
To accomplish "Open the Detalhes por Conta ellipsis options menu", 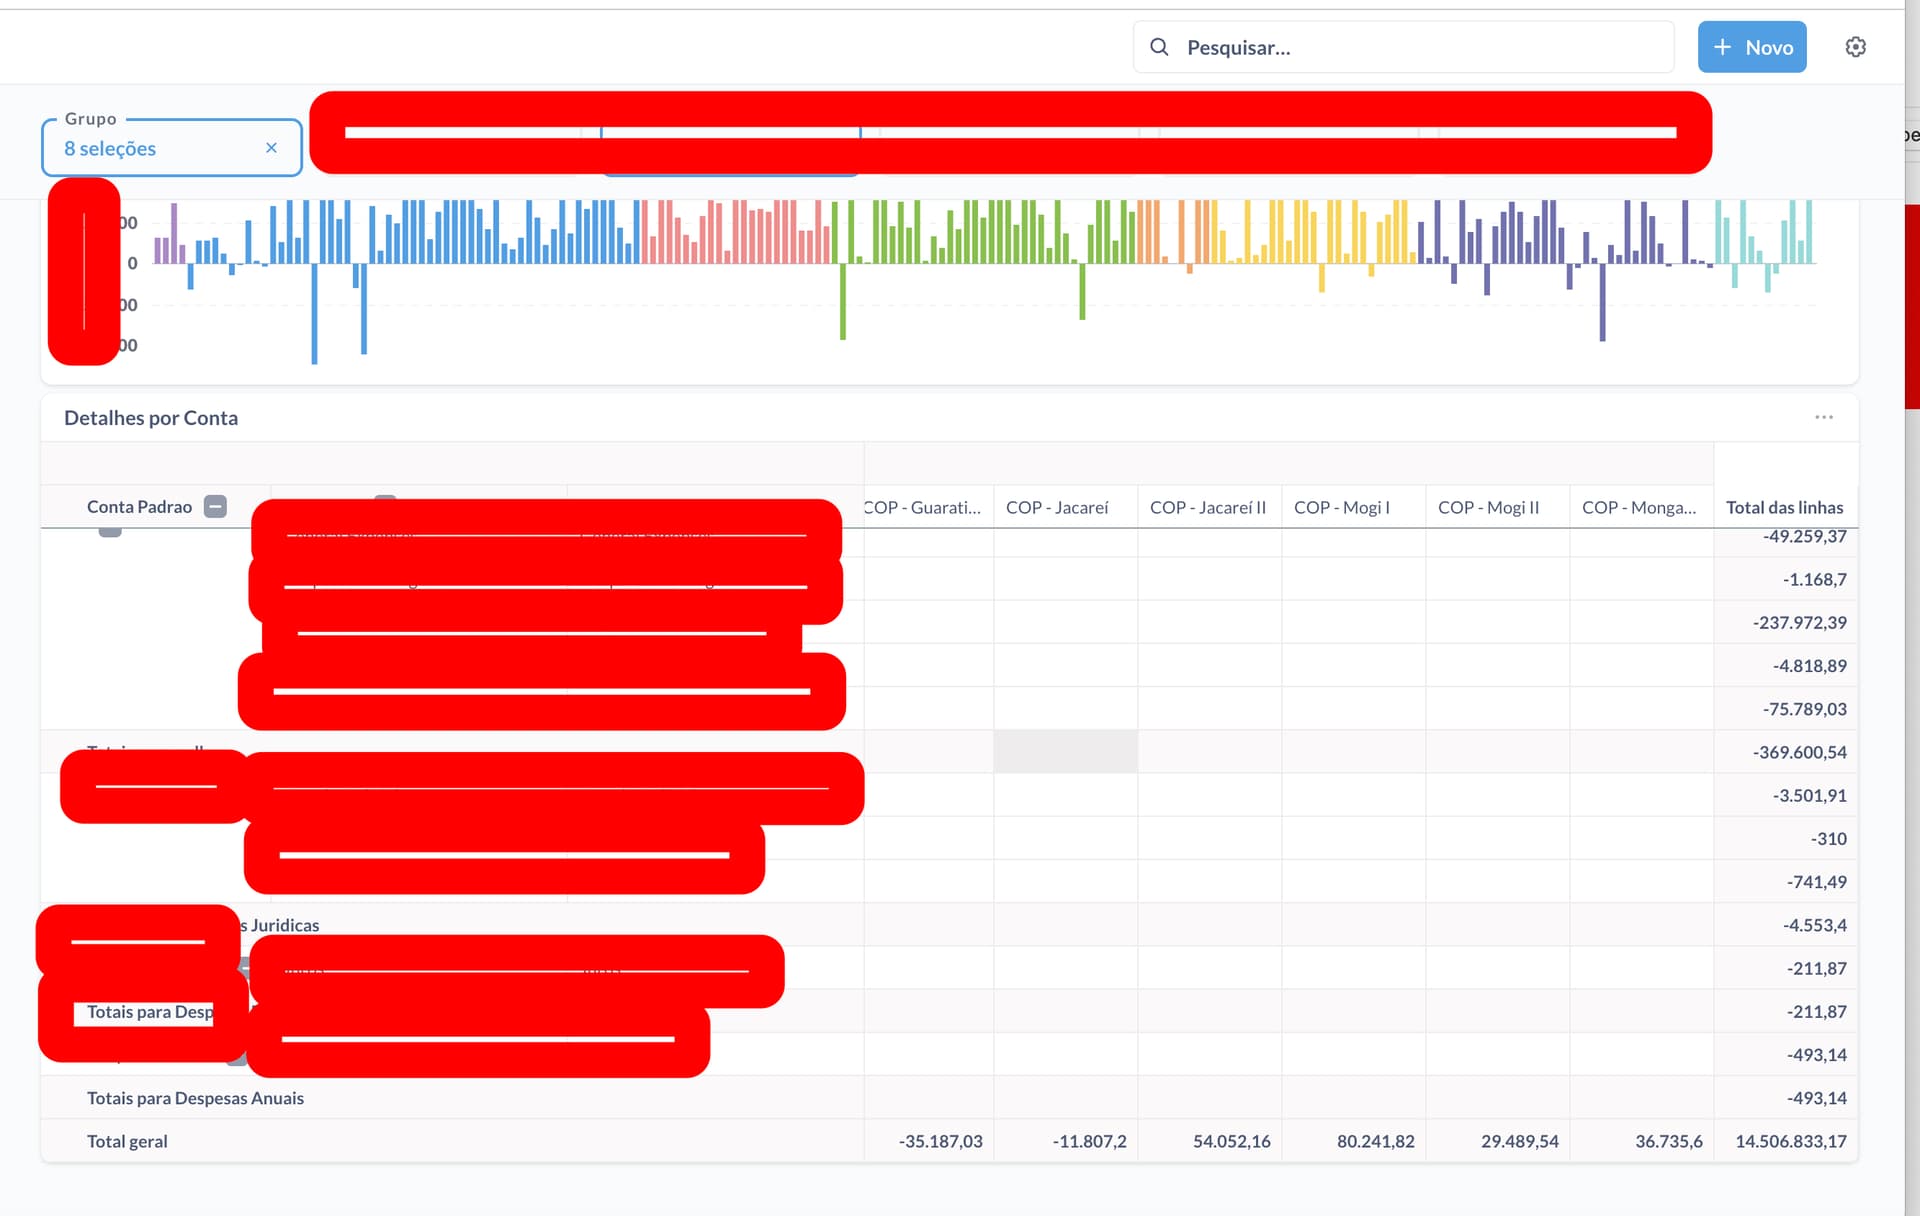I will [x=1824, y=417].
